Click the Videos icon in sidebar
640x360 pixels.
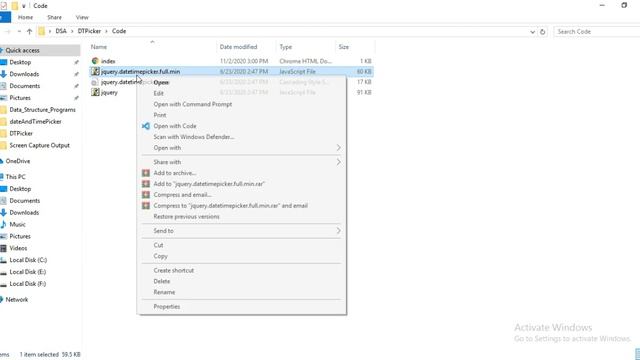(x=4, y=248)
